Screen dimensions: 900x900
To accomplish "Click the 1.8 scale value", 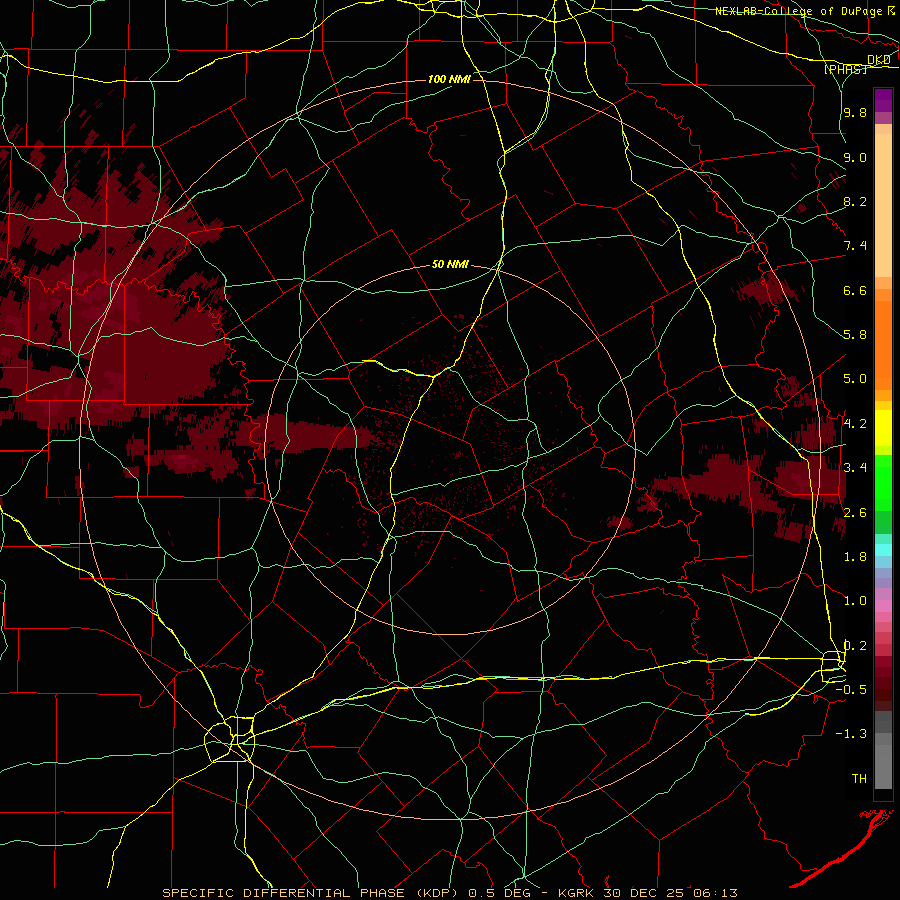I will pos(855,557).
